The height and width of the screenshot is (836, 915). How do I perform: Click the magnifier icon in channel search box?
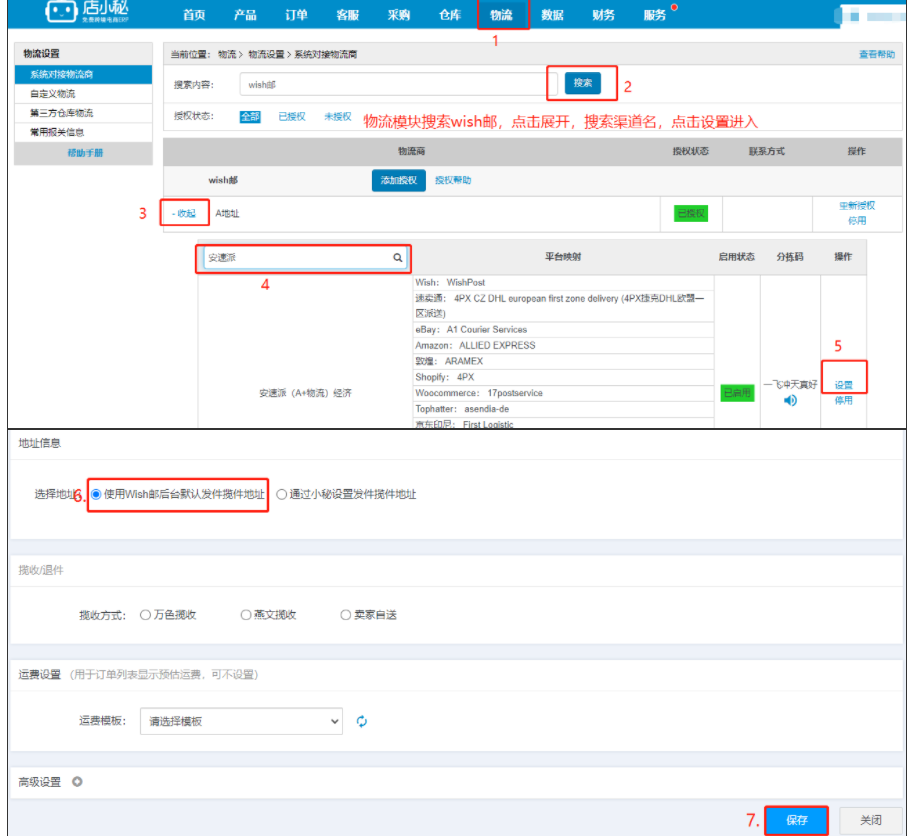pos(397,257)
